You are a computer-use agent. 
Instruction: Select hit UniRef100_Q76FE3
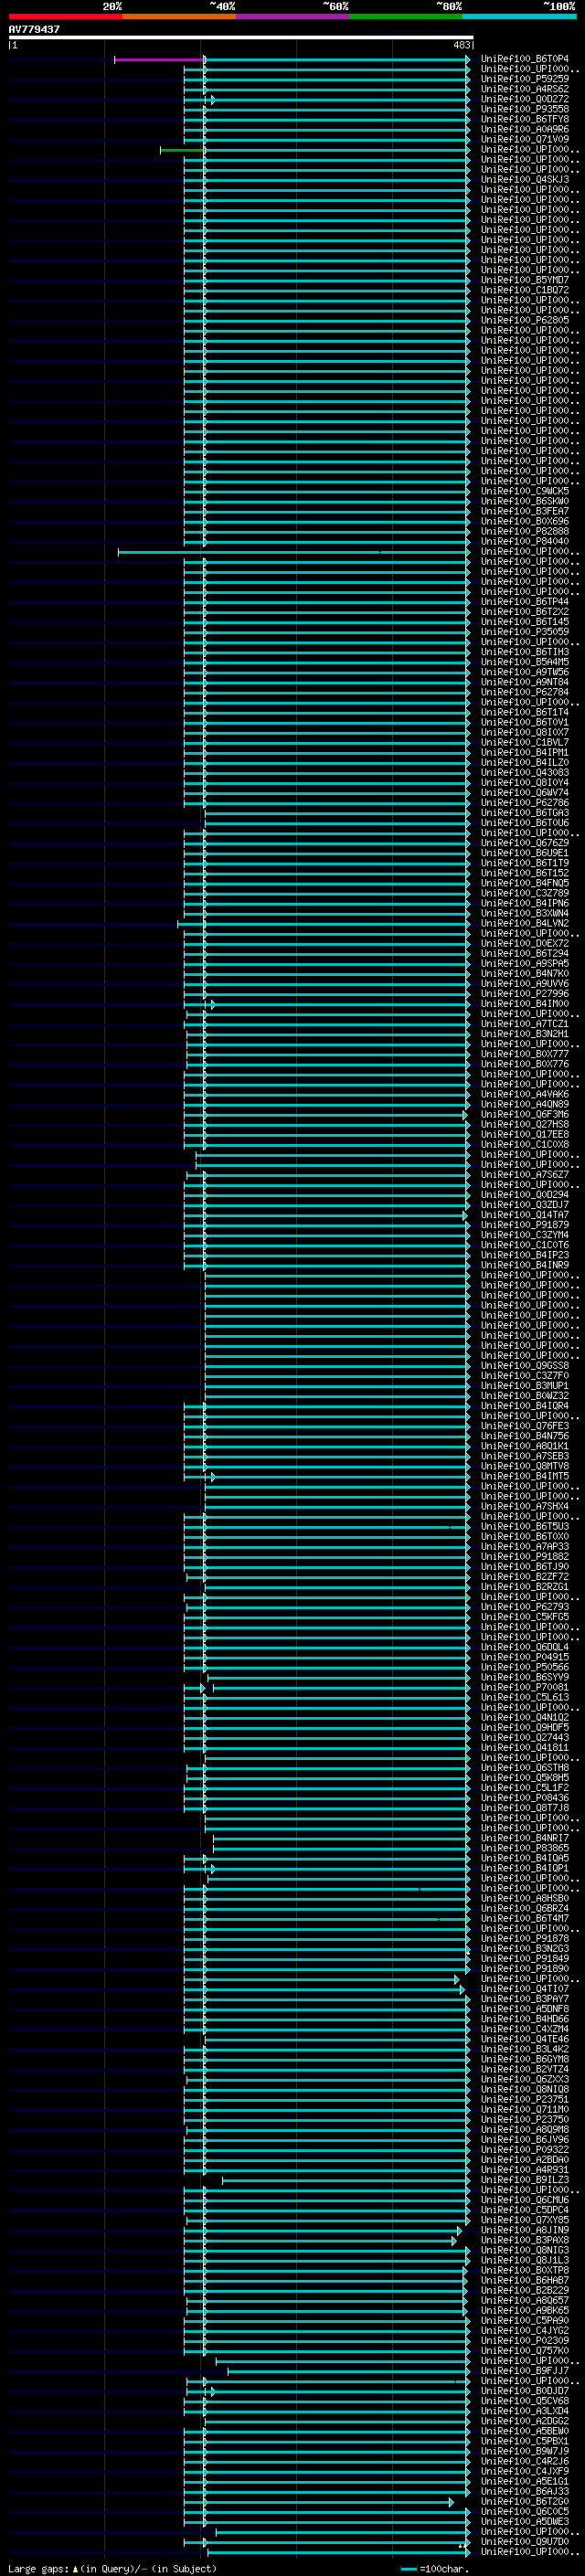point(524,1426)
